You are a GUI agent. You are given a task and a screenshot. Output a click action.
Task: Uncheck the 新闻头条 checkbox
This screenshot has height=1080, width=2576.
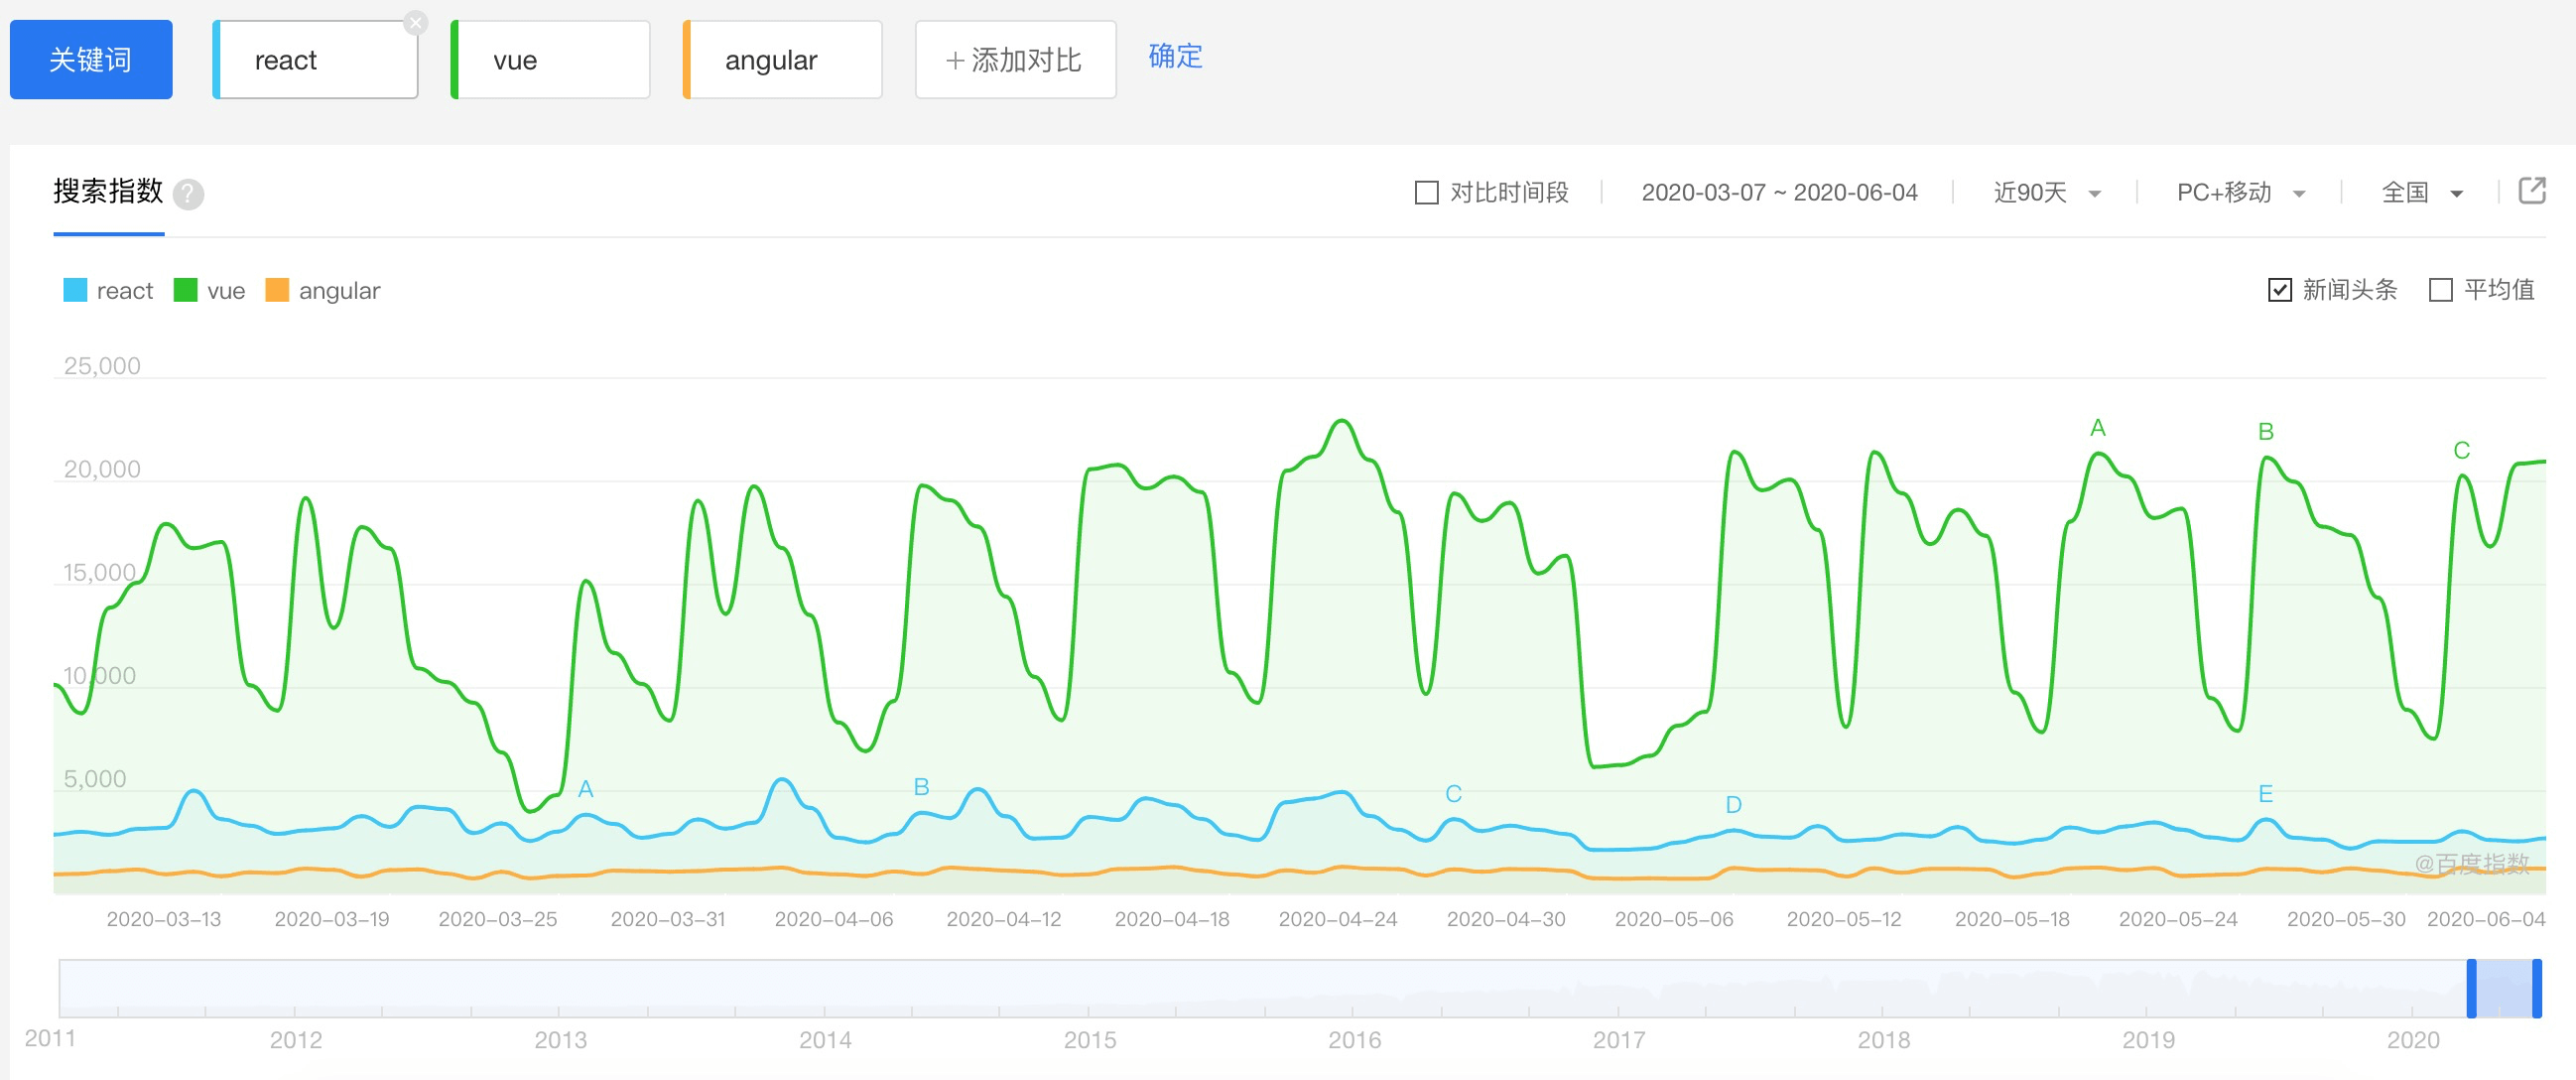(2279, 290)
